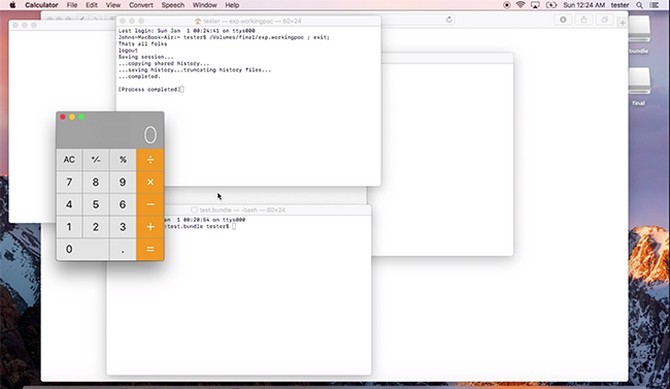Open the Share button in Safari
The height and width of the screenshot is (389, 670).
[x=584, y=20]
